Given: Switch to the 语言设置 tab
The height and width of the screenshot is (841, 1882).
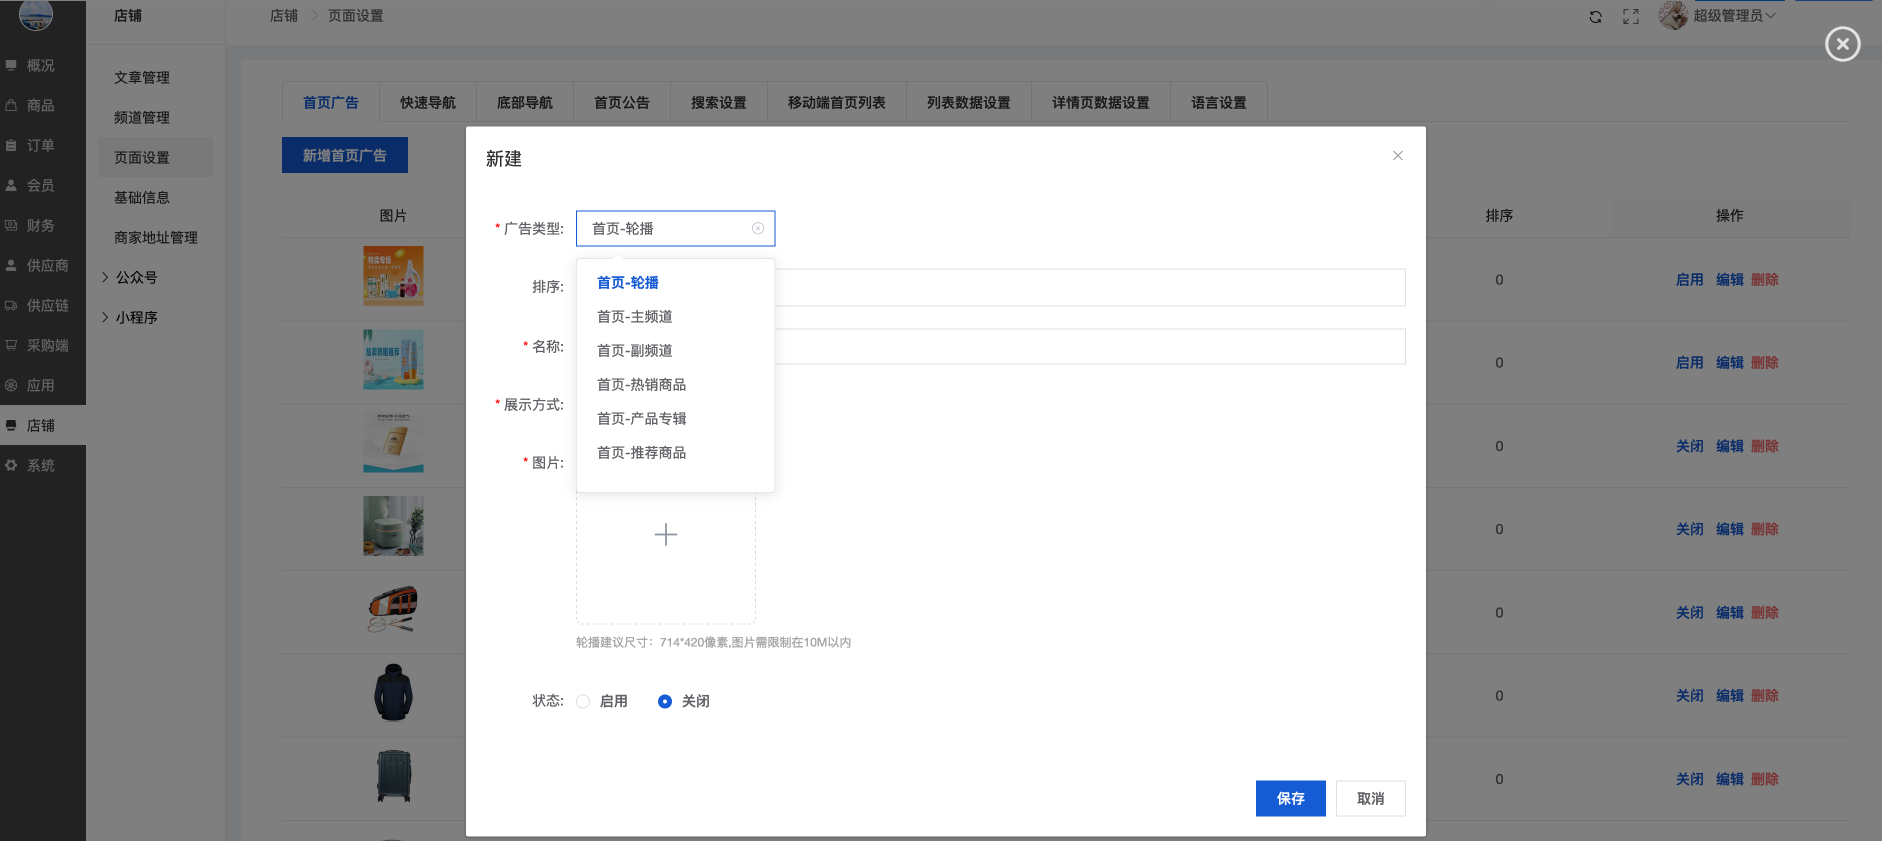Looking at the screenshot, I should click(1218, 103).
